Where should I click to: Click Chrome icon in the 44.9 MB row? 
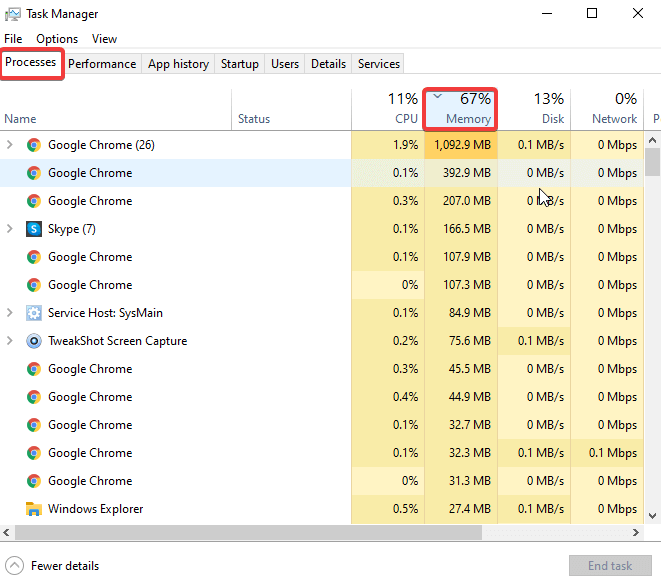tap(34, 397)
